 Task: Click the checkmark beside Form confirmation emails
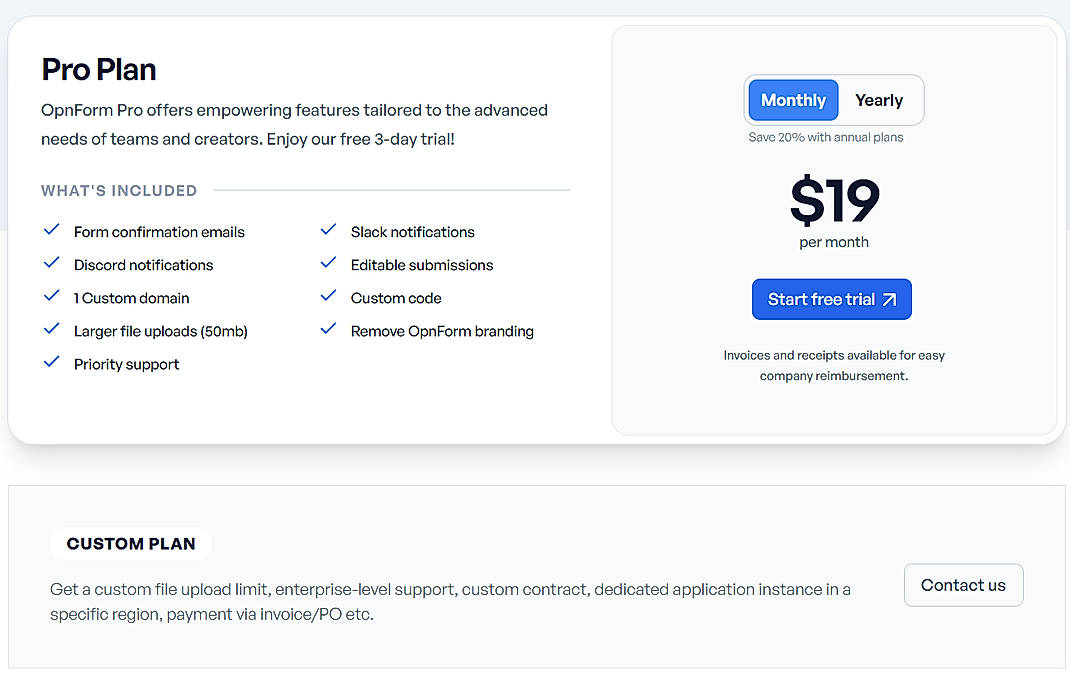[x=52, y=231]
